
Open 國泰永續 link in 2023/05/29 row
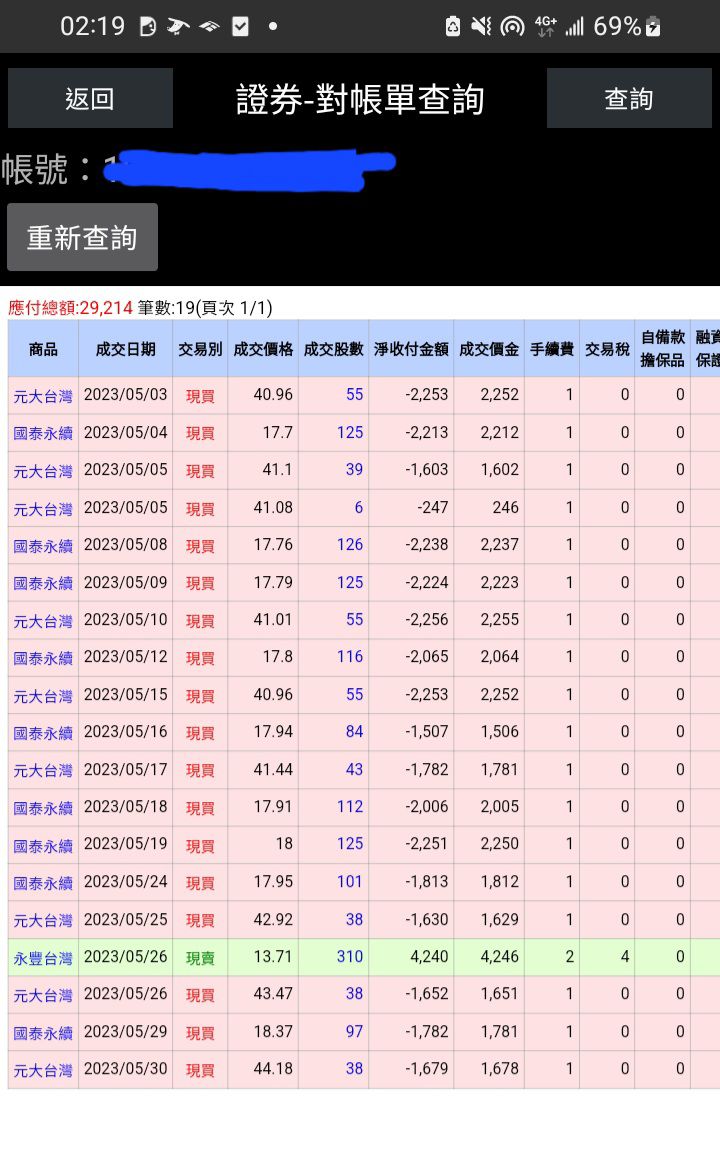tap(43, 1033)
